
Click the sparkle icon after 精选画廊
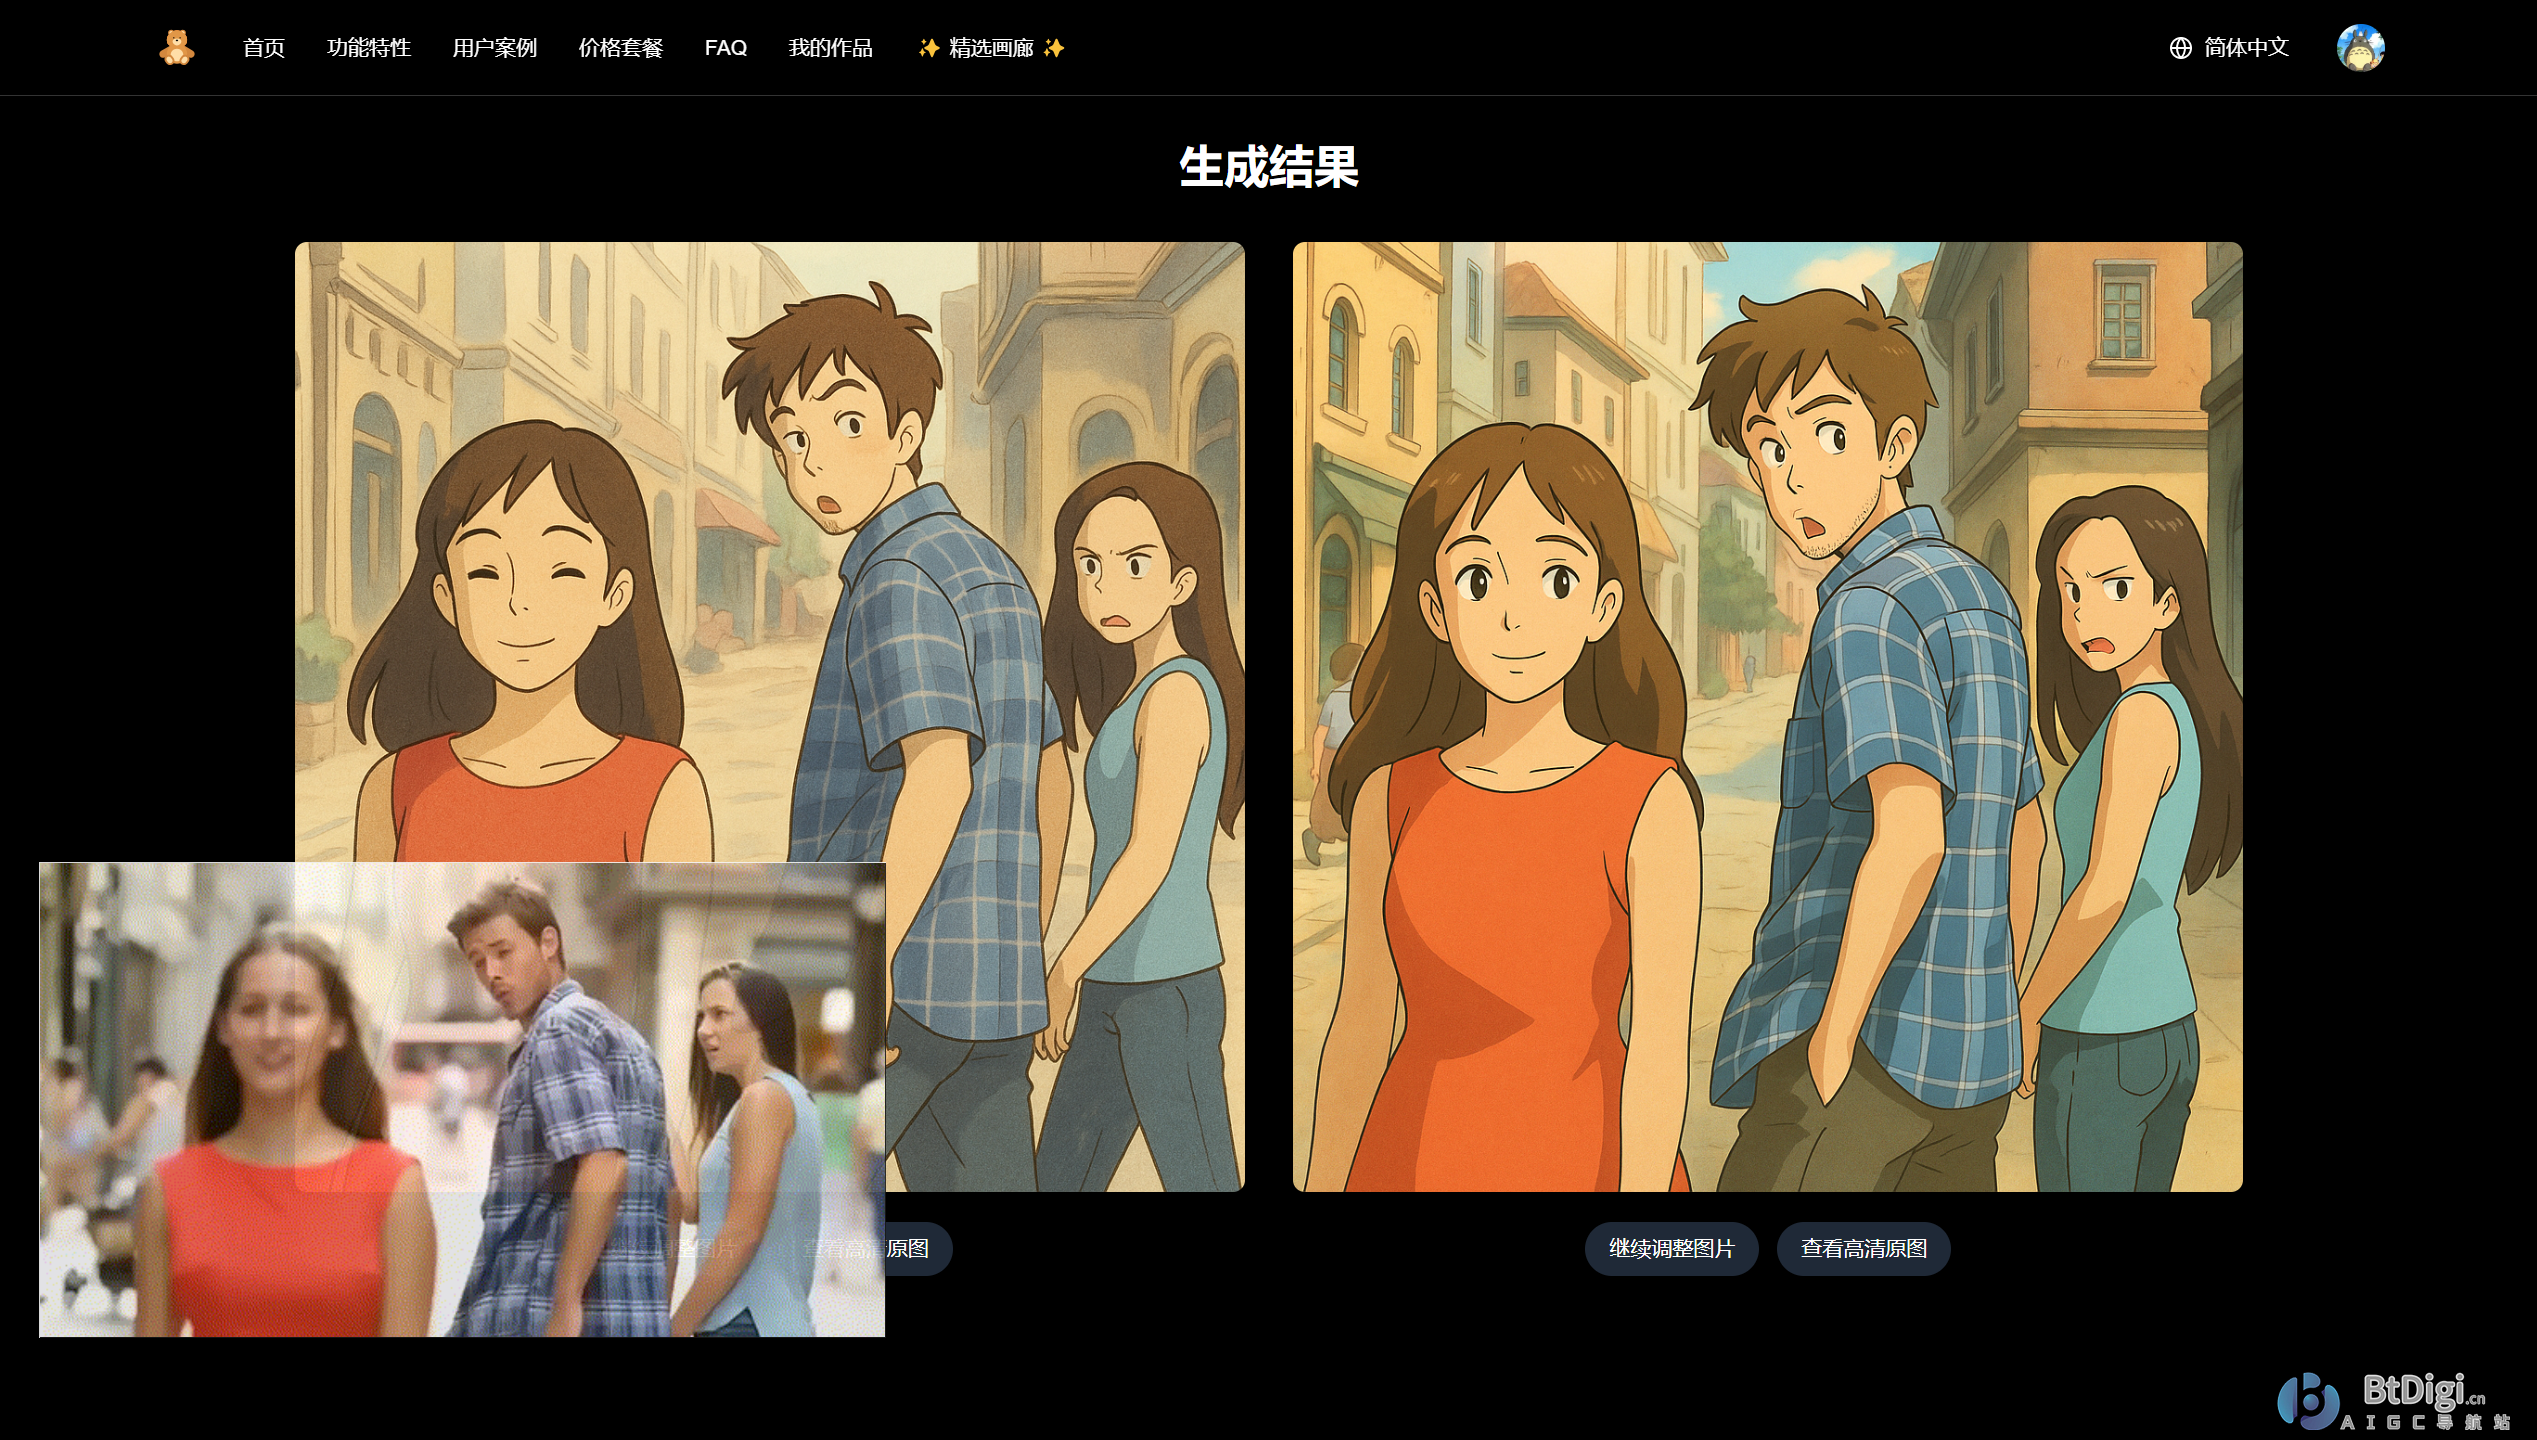tap(1052, 48)
